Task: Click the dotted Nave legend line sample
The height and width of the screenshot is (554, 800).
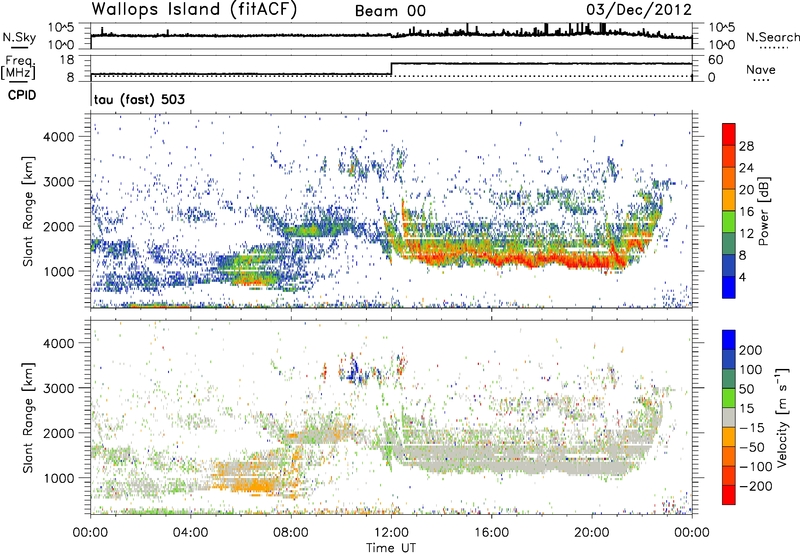Action: pos(761,81)
